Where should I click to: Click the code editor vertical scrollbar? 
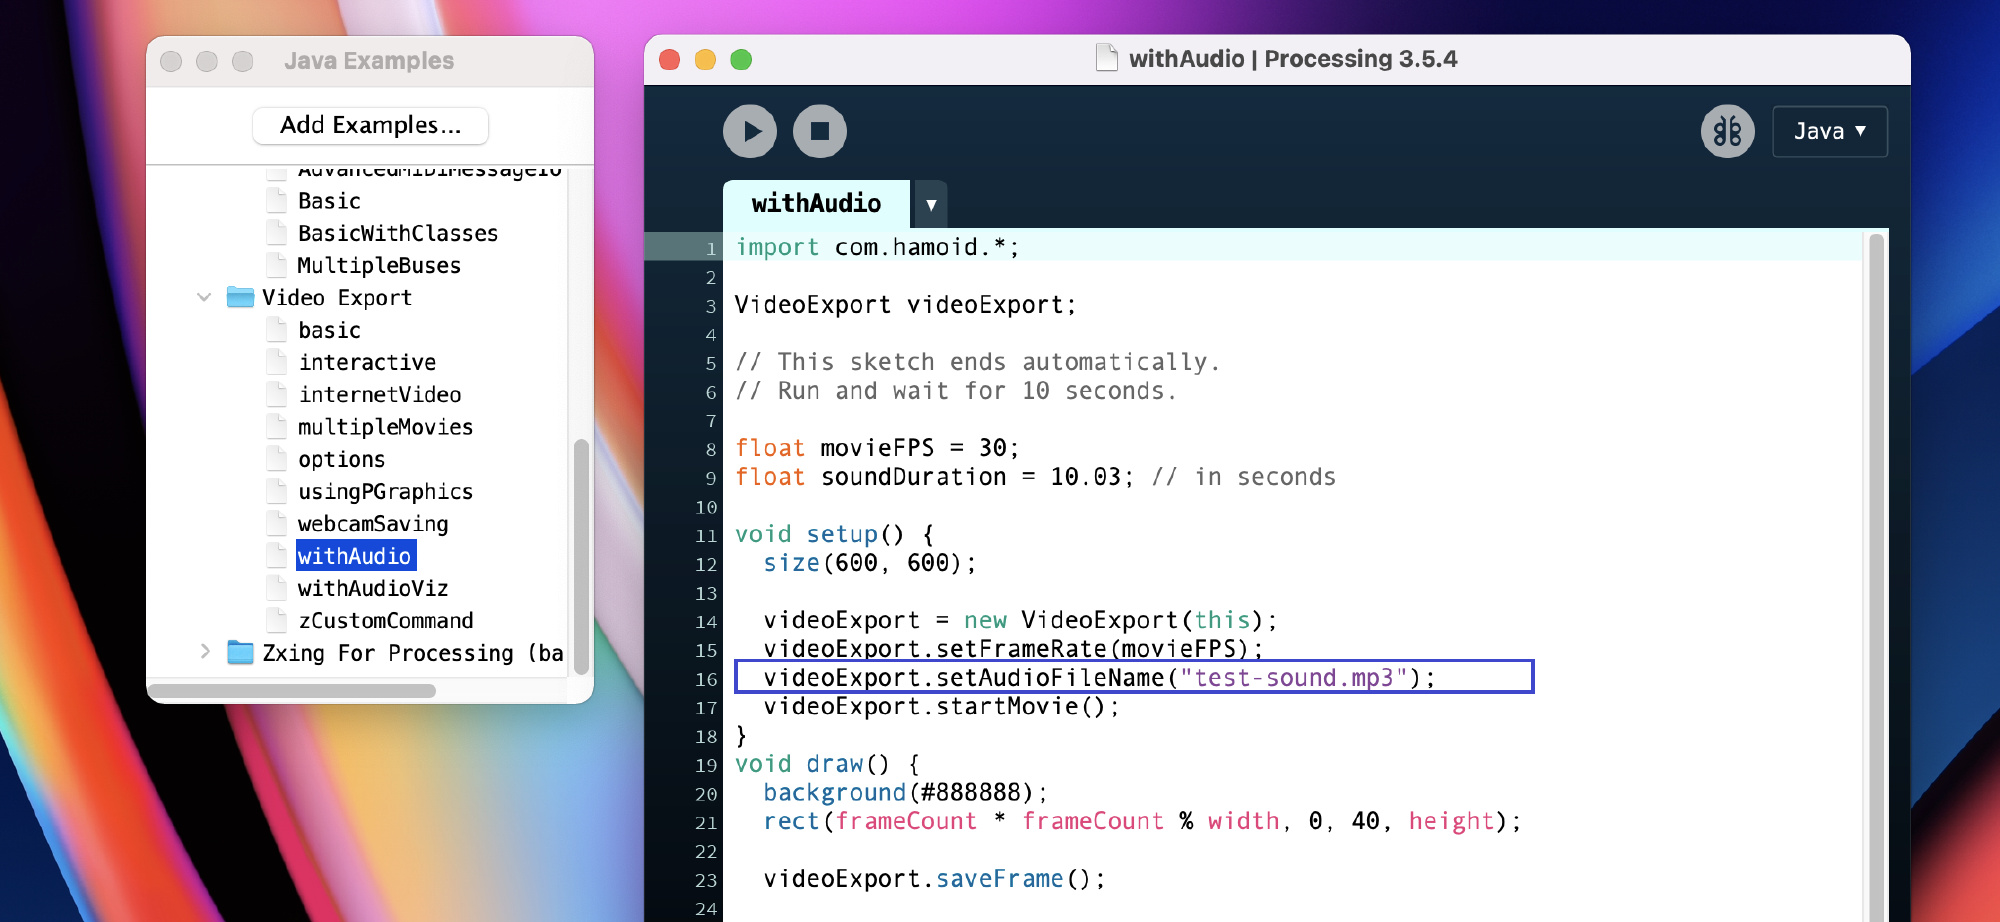click(x=1876, y=575)
